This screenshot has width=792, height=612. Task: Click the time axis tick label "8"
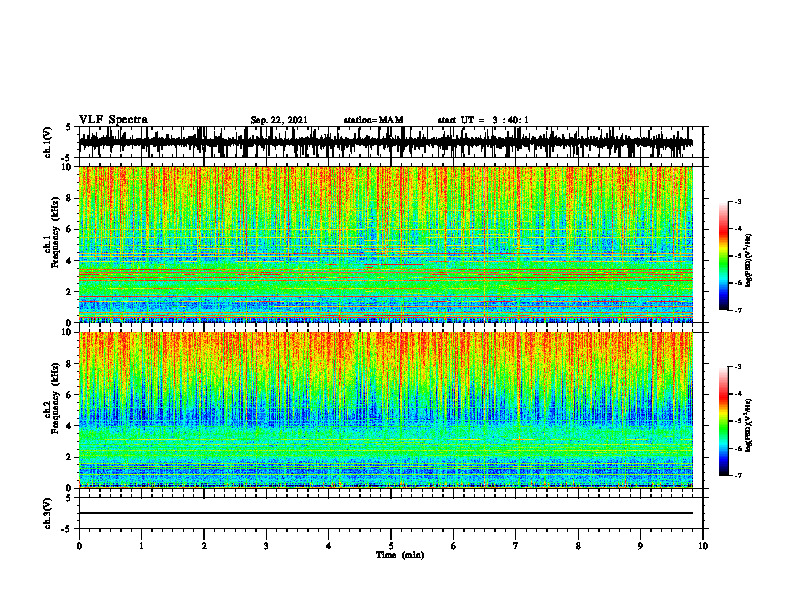pyautogui.click(x=578, y=546)
